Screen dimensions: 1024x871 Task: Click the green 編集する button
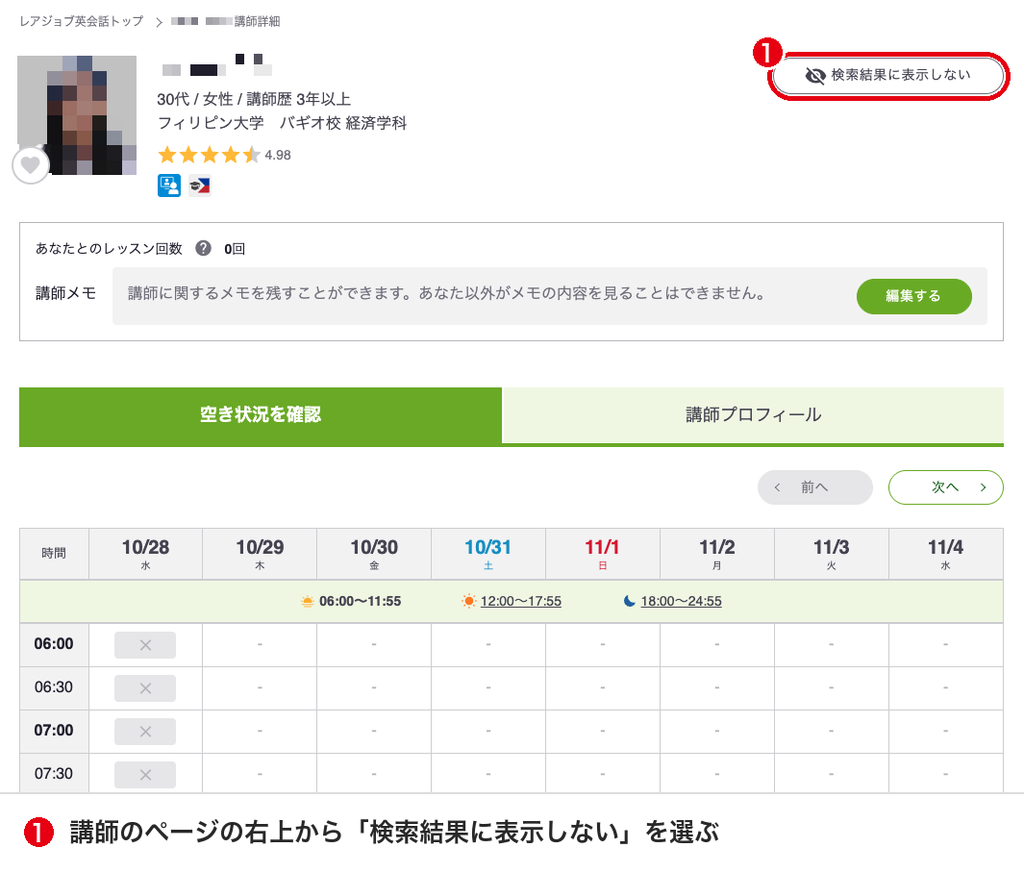coord(914,296)
